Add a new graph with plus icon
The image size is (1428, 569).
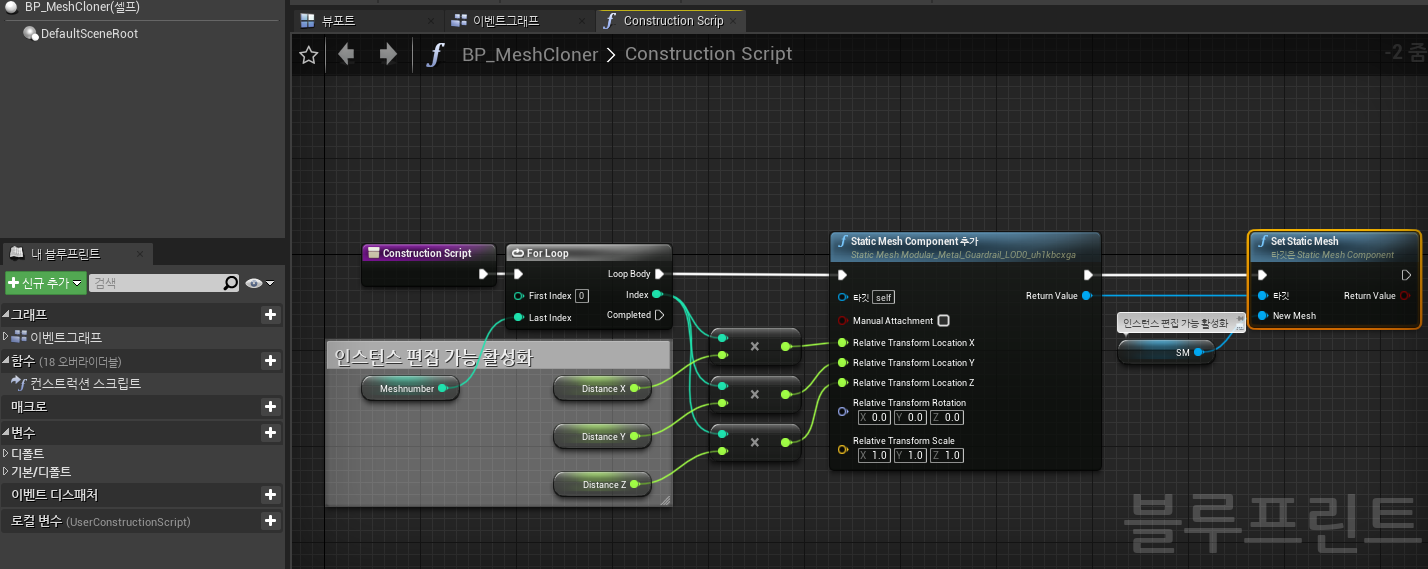pos(269,315)
